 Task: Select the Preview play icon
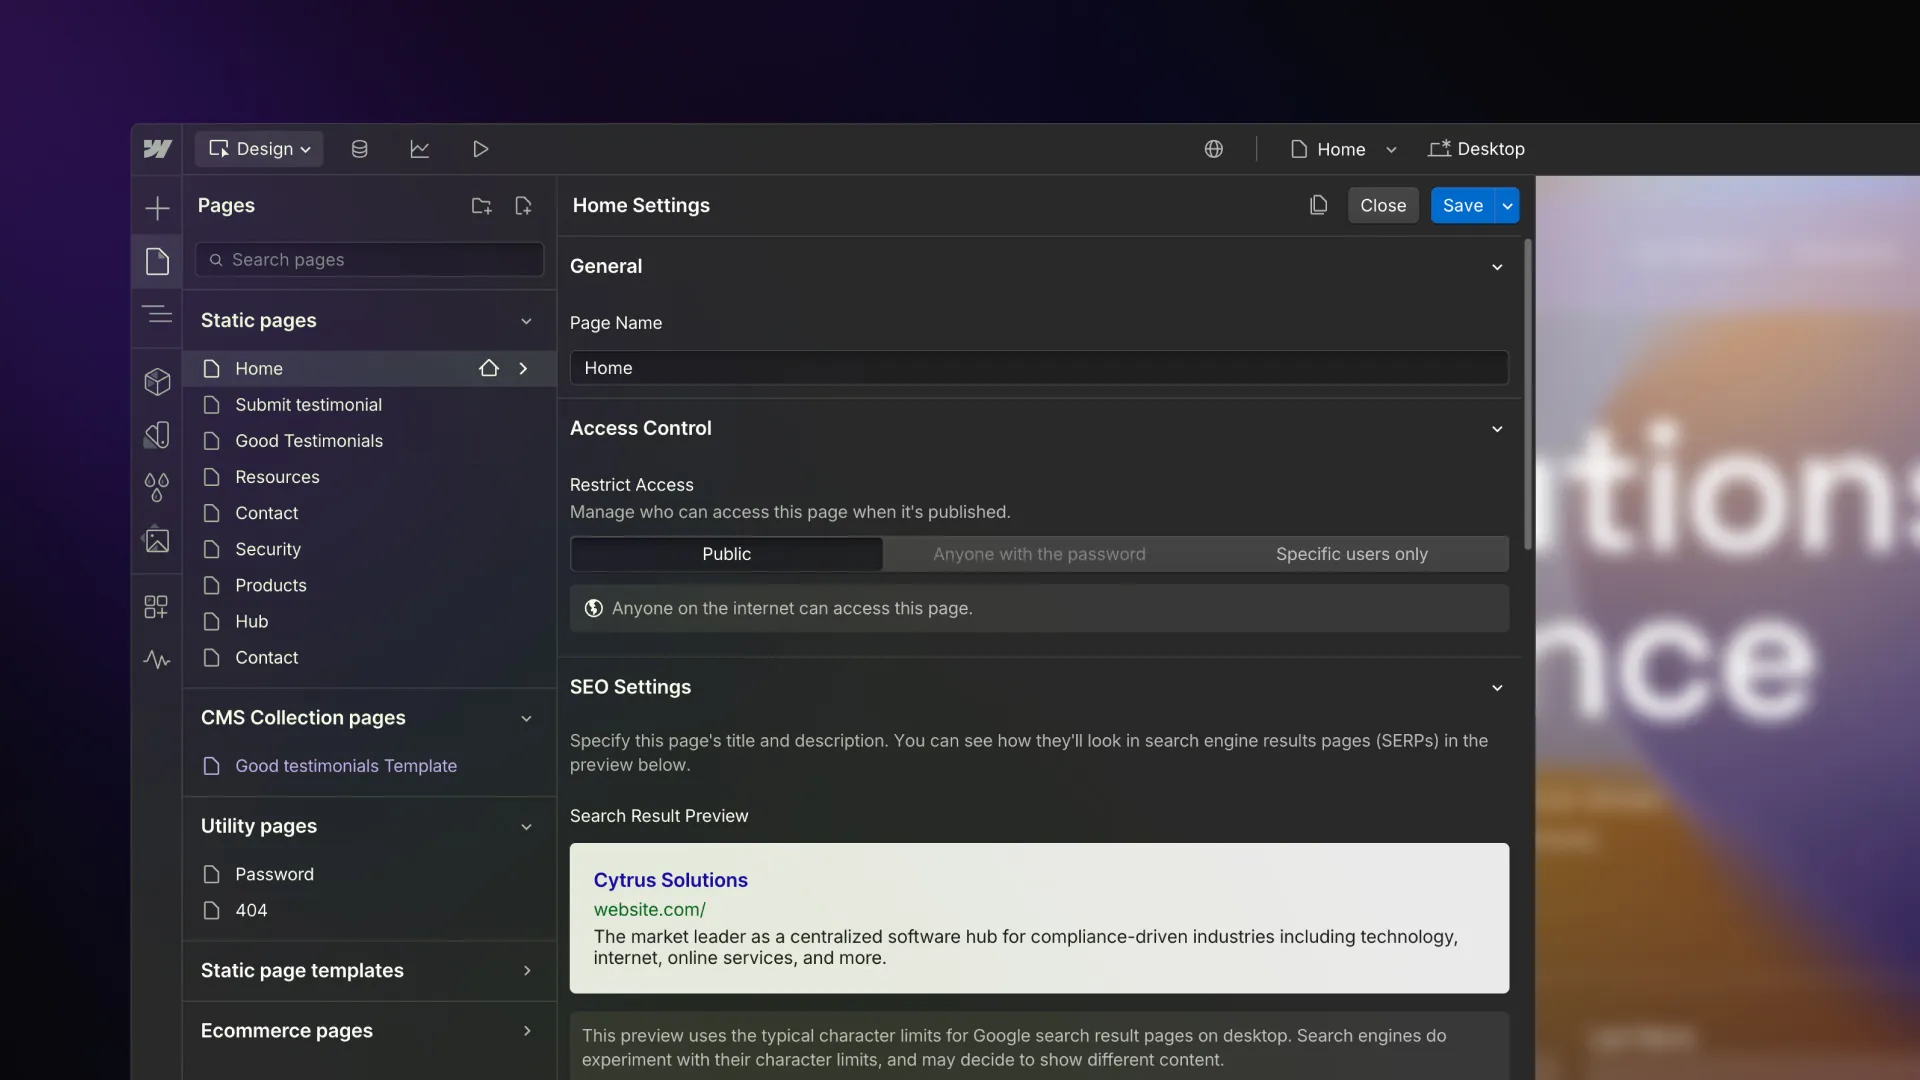point(481,149)
